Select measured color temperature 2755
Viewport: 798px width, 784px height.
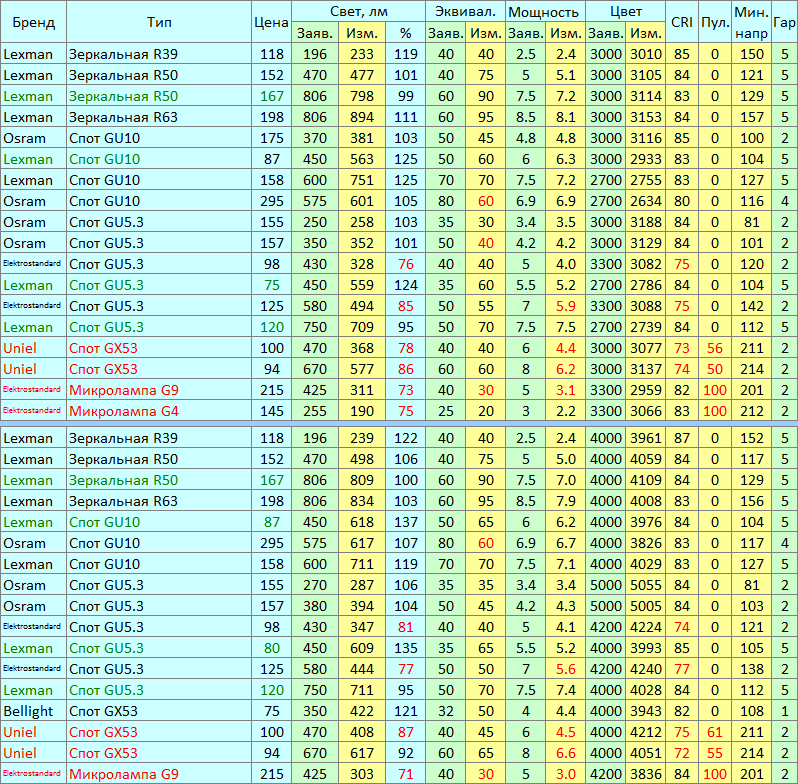[645, 180]
